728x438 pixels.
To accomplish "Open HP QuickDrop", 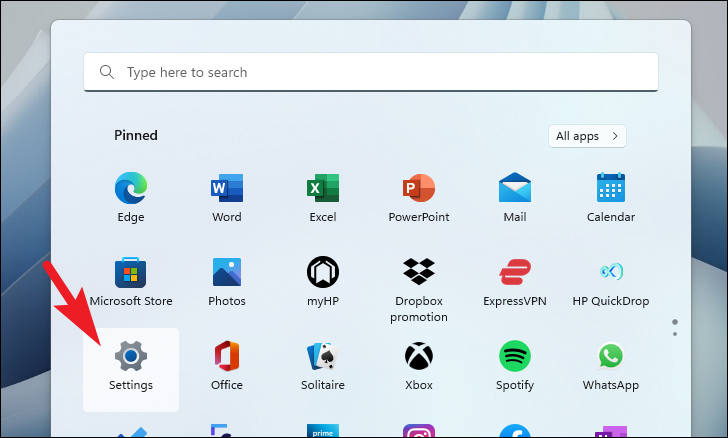I will click(x=611, y=271).
